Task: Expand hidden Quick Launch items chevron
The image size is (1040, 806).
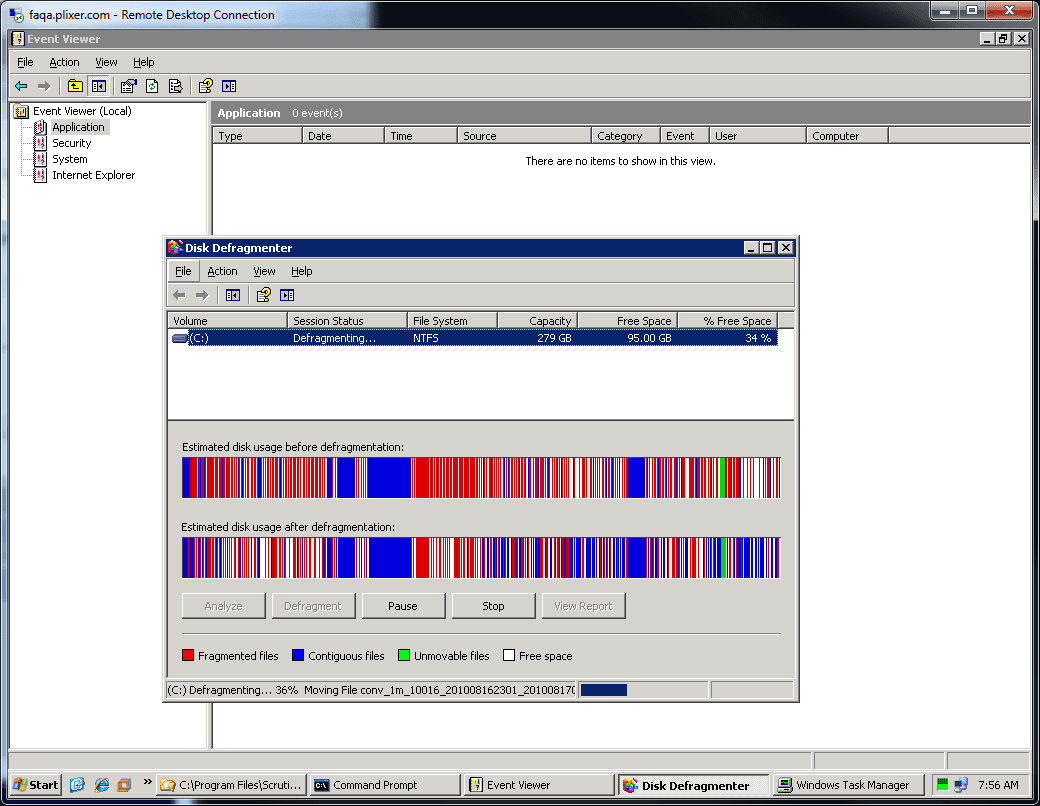Action: (x=147, y=782)
